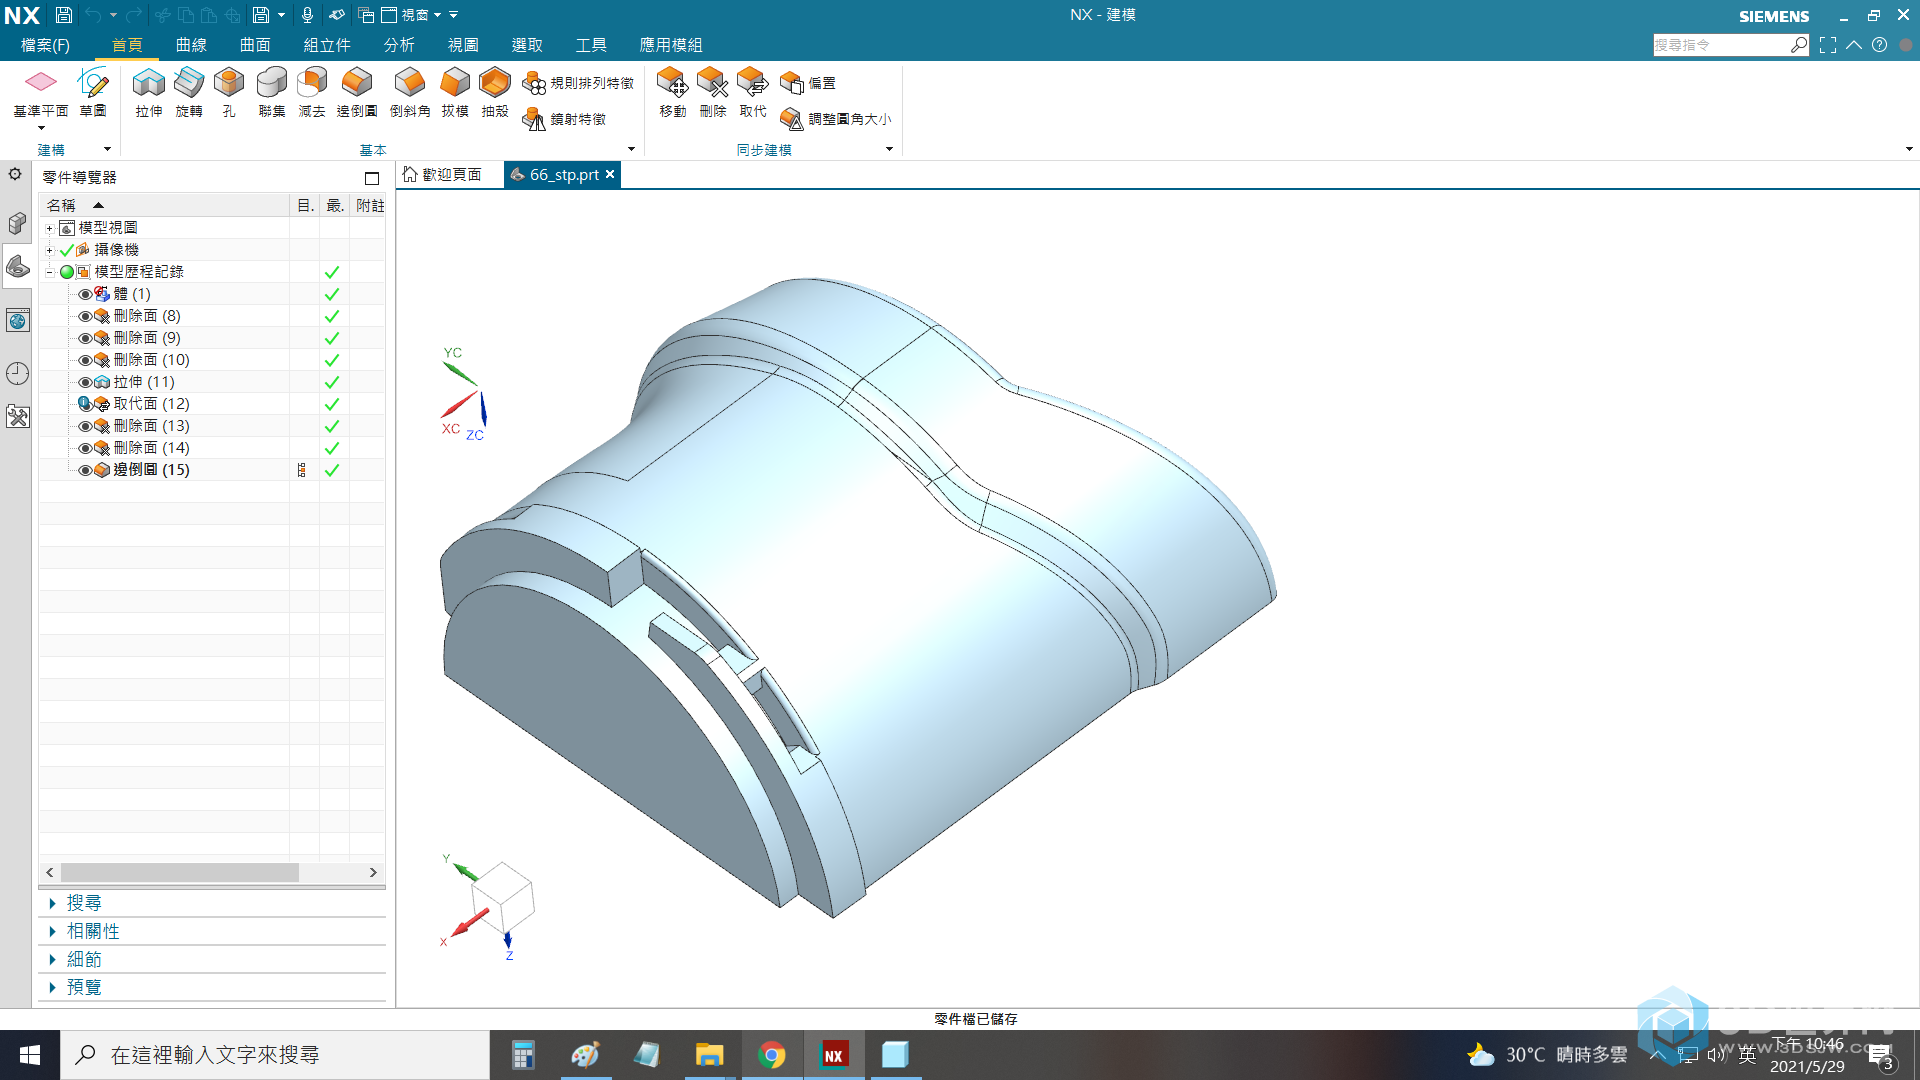Screen dimensions: 1920x1080
Task: Select the 倒斜角 chamfer tool
Action: [410, 91]
